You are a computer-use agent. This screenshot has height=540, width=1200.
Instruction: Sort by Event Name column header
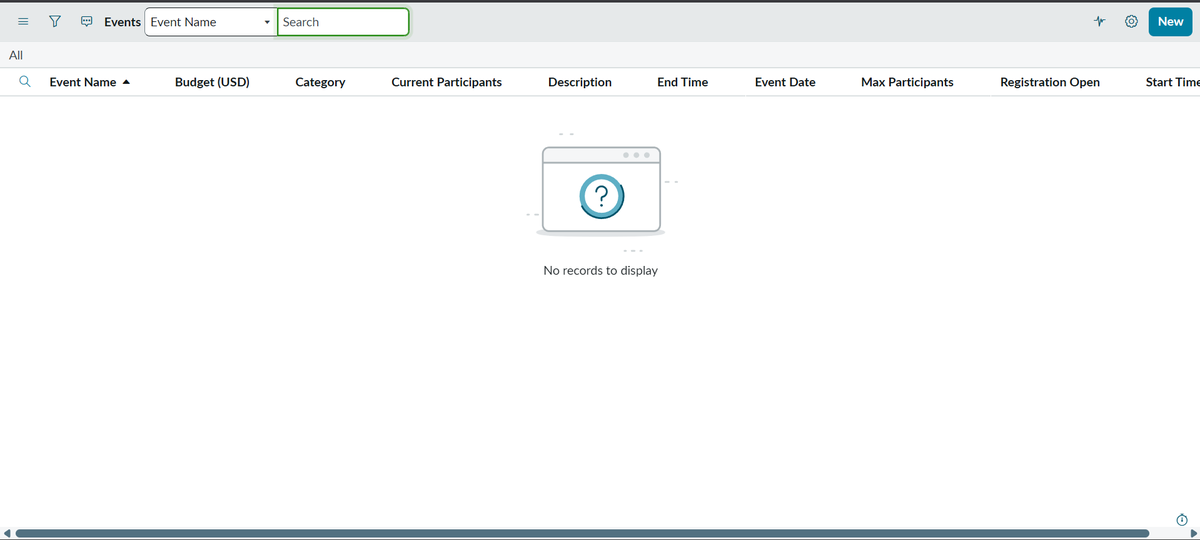83,82
